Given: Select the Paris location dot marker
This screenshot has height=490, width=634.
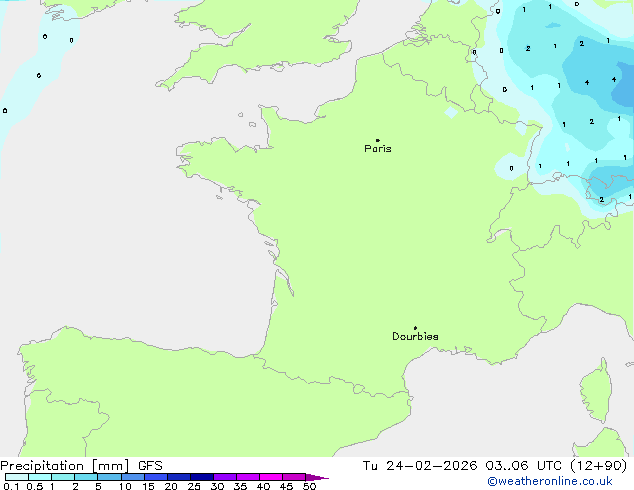Looking at the screenshot, I should point(378,140).
